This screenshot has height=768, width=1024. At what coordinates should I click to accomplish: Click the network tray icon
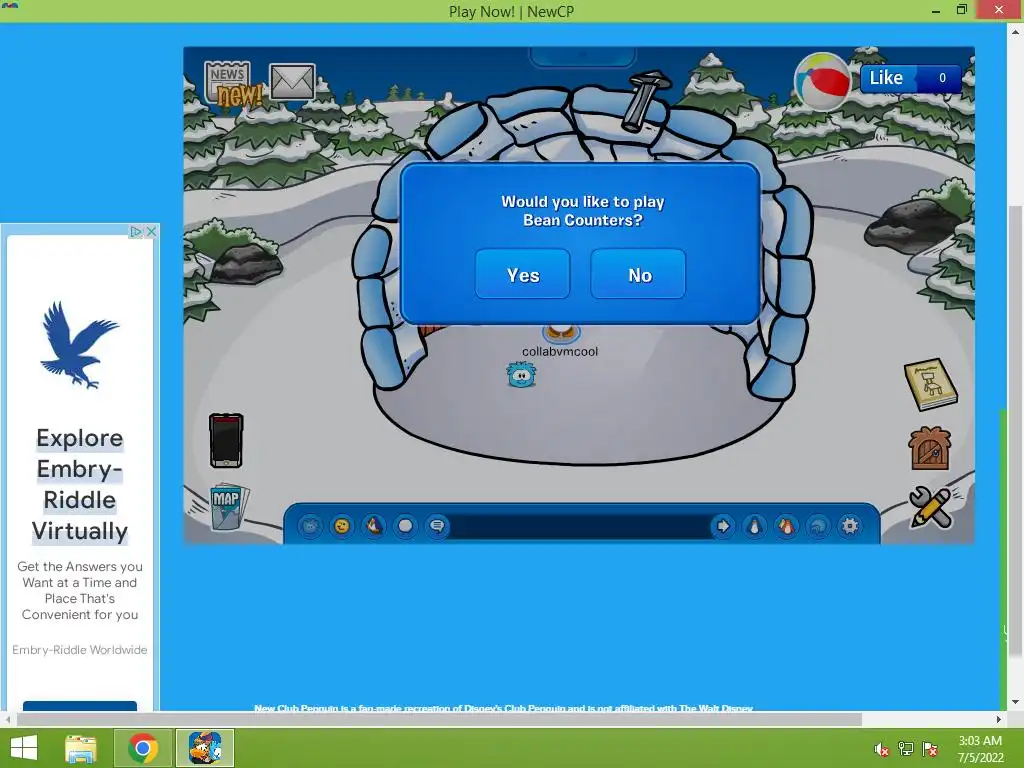point(906,749)
